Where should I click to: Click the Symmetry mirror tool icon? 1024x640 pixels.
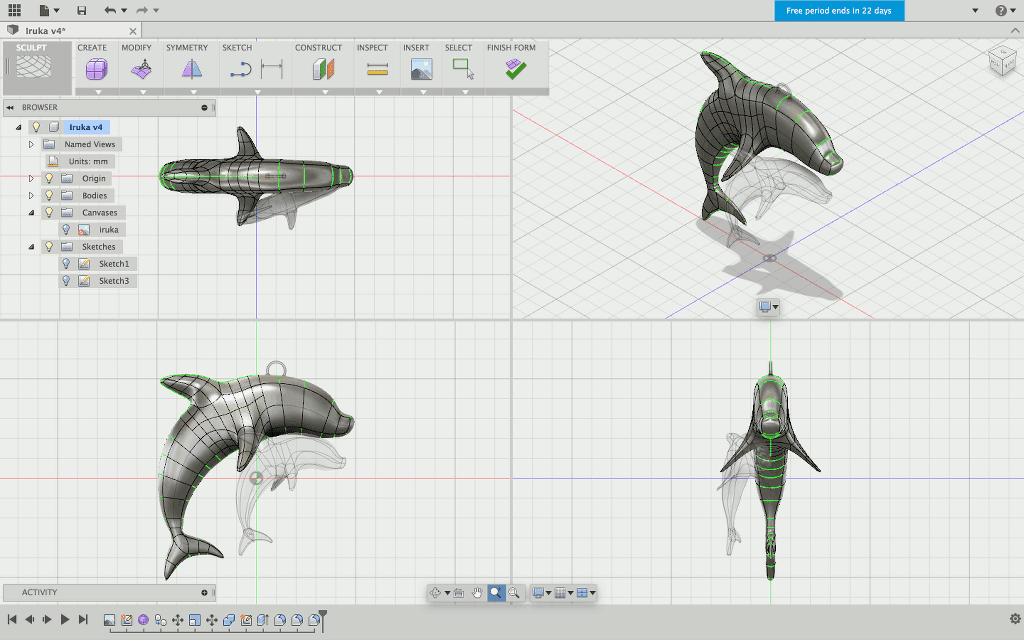coord(191,69)
